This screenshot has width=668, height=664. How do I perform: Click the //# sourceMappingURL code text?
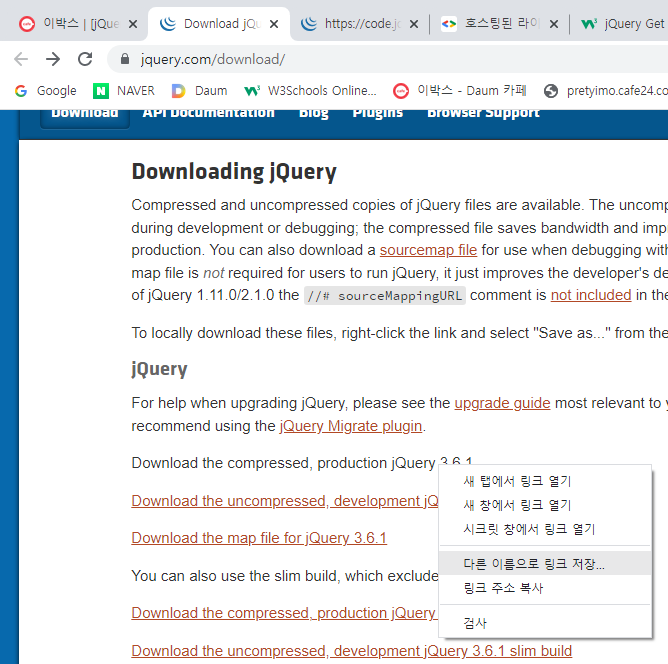385,296
